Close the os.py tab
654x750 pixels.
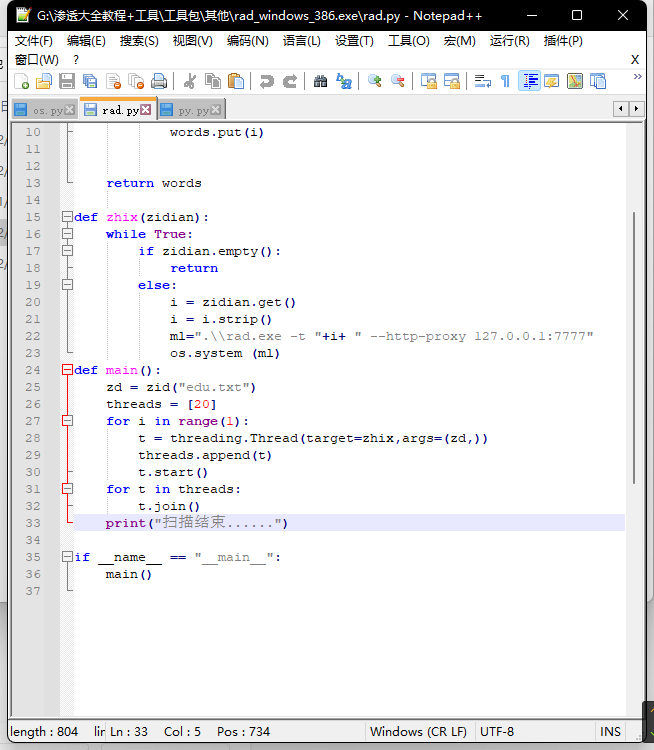69,110
